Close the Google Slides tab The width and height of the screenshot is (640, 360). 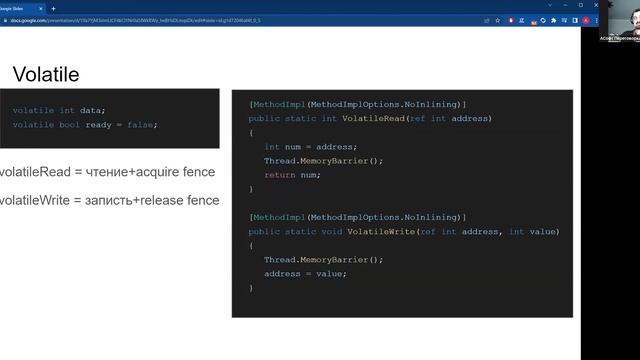[x=40, y=9]
